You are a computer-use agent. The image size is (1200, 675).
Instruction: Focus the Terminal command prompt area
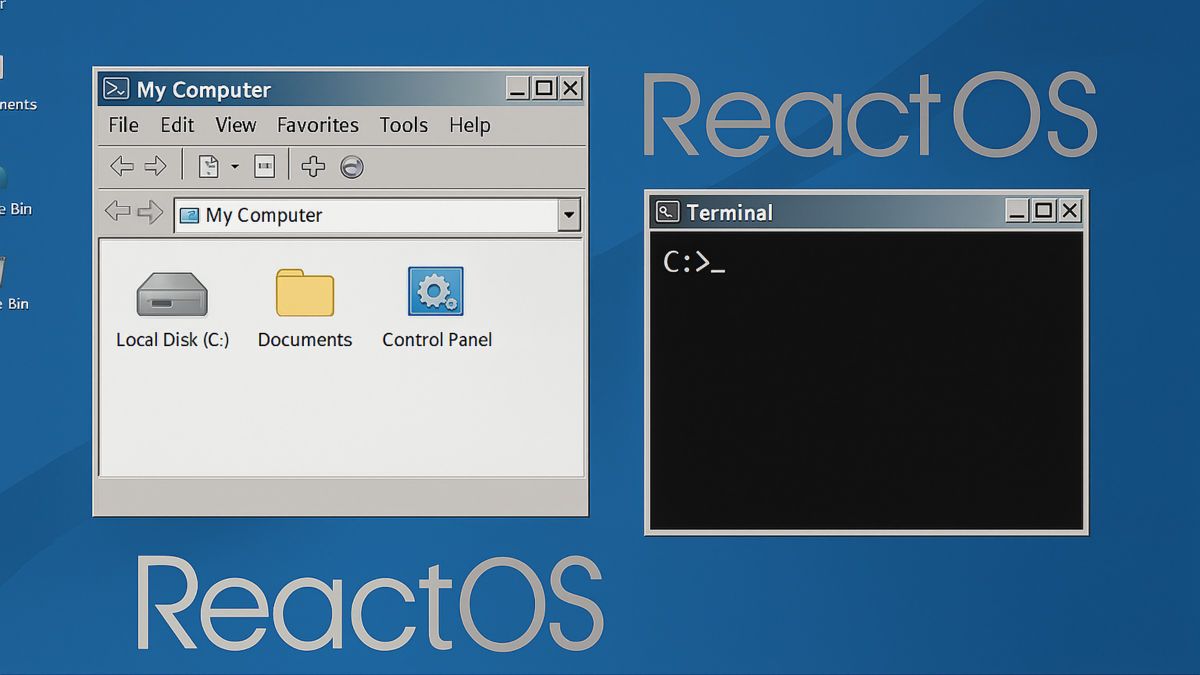tap(866, 380)
